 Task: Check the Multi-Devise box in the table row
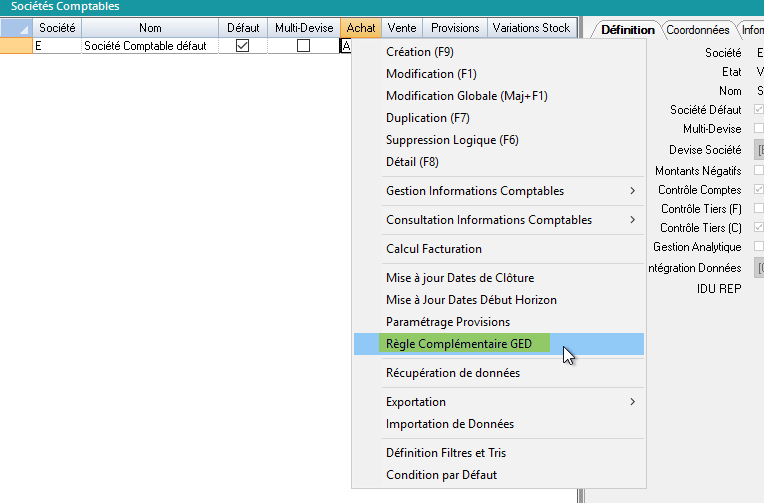303,46
